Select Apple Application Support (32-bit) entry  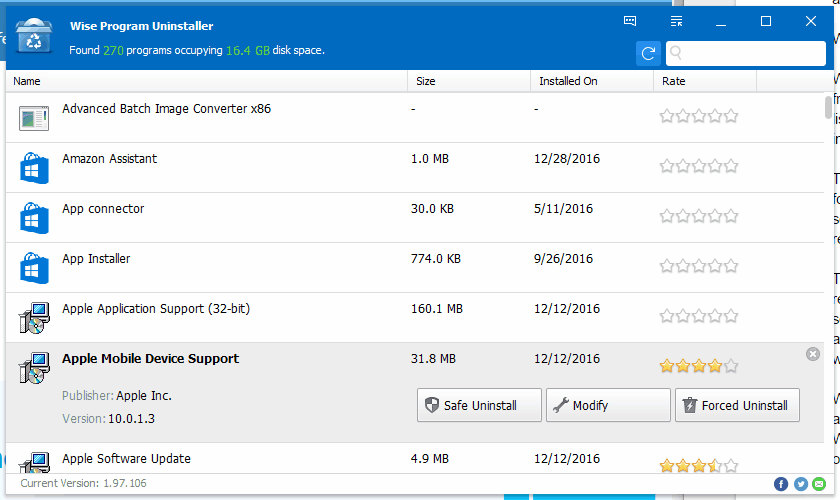tap(415, 317)
